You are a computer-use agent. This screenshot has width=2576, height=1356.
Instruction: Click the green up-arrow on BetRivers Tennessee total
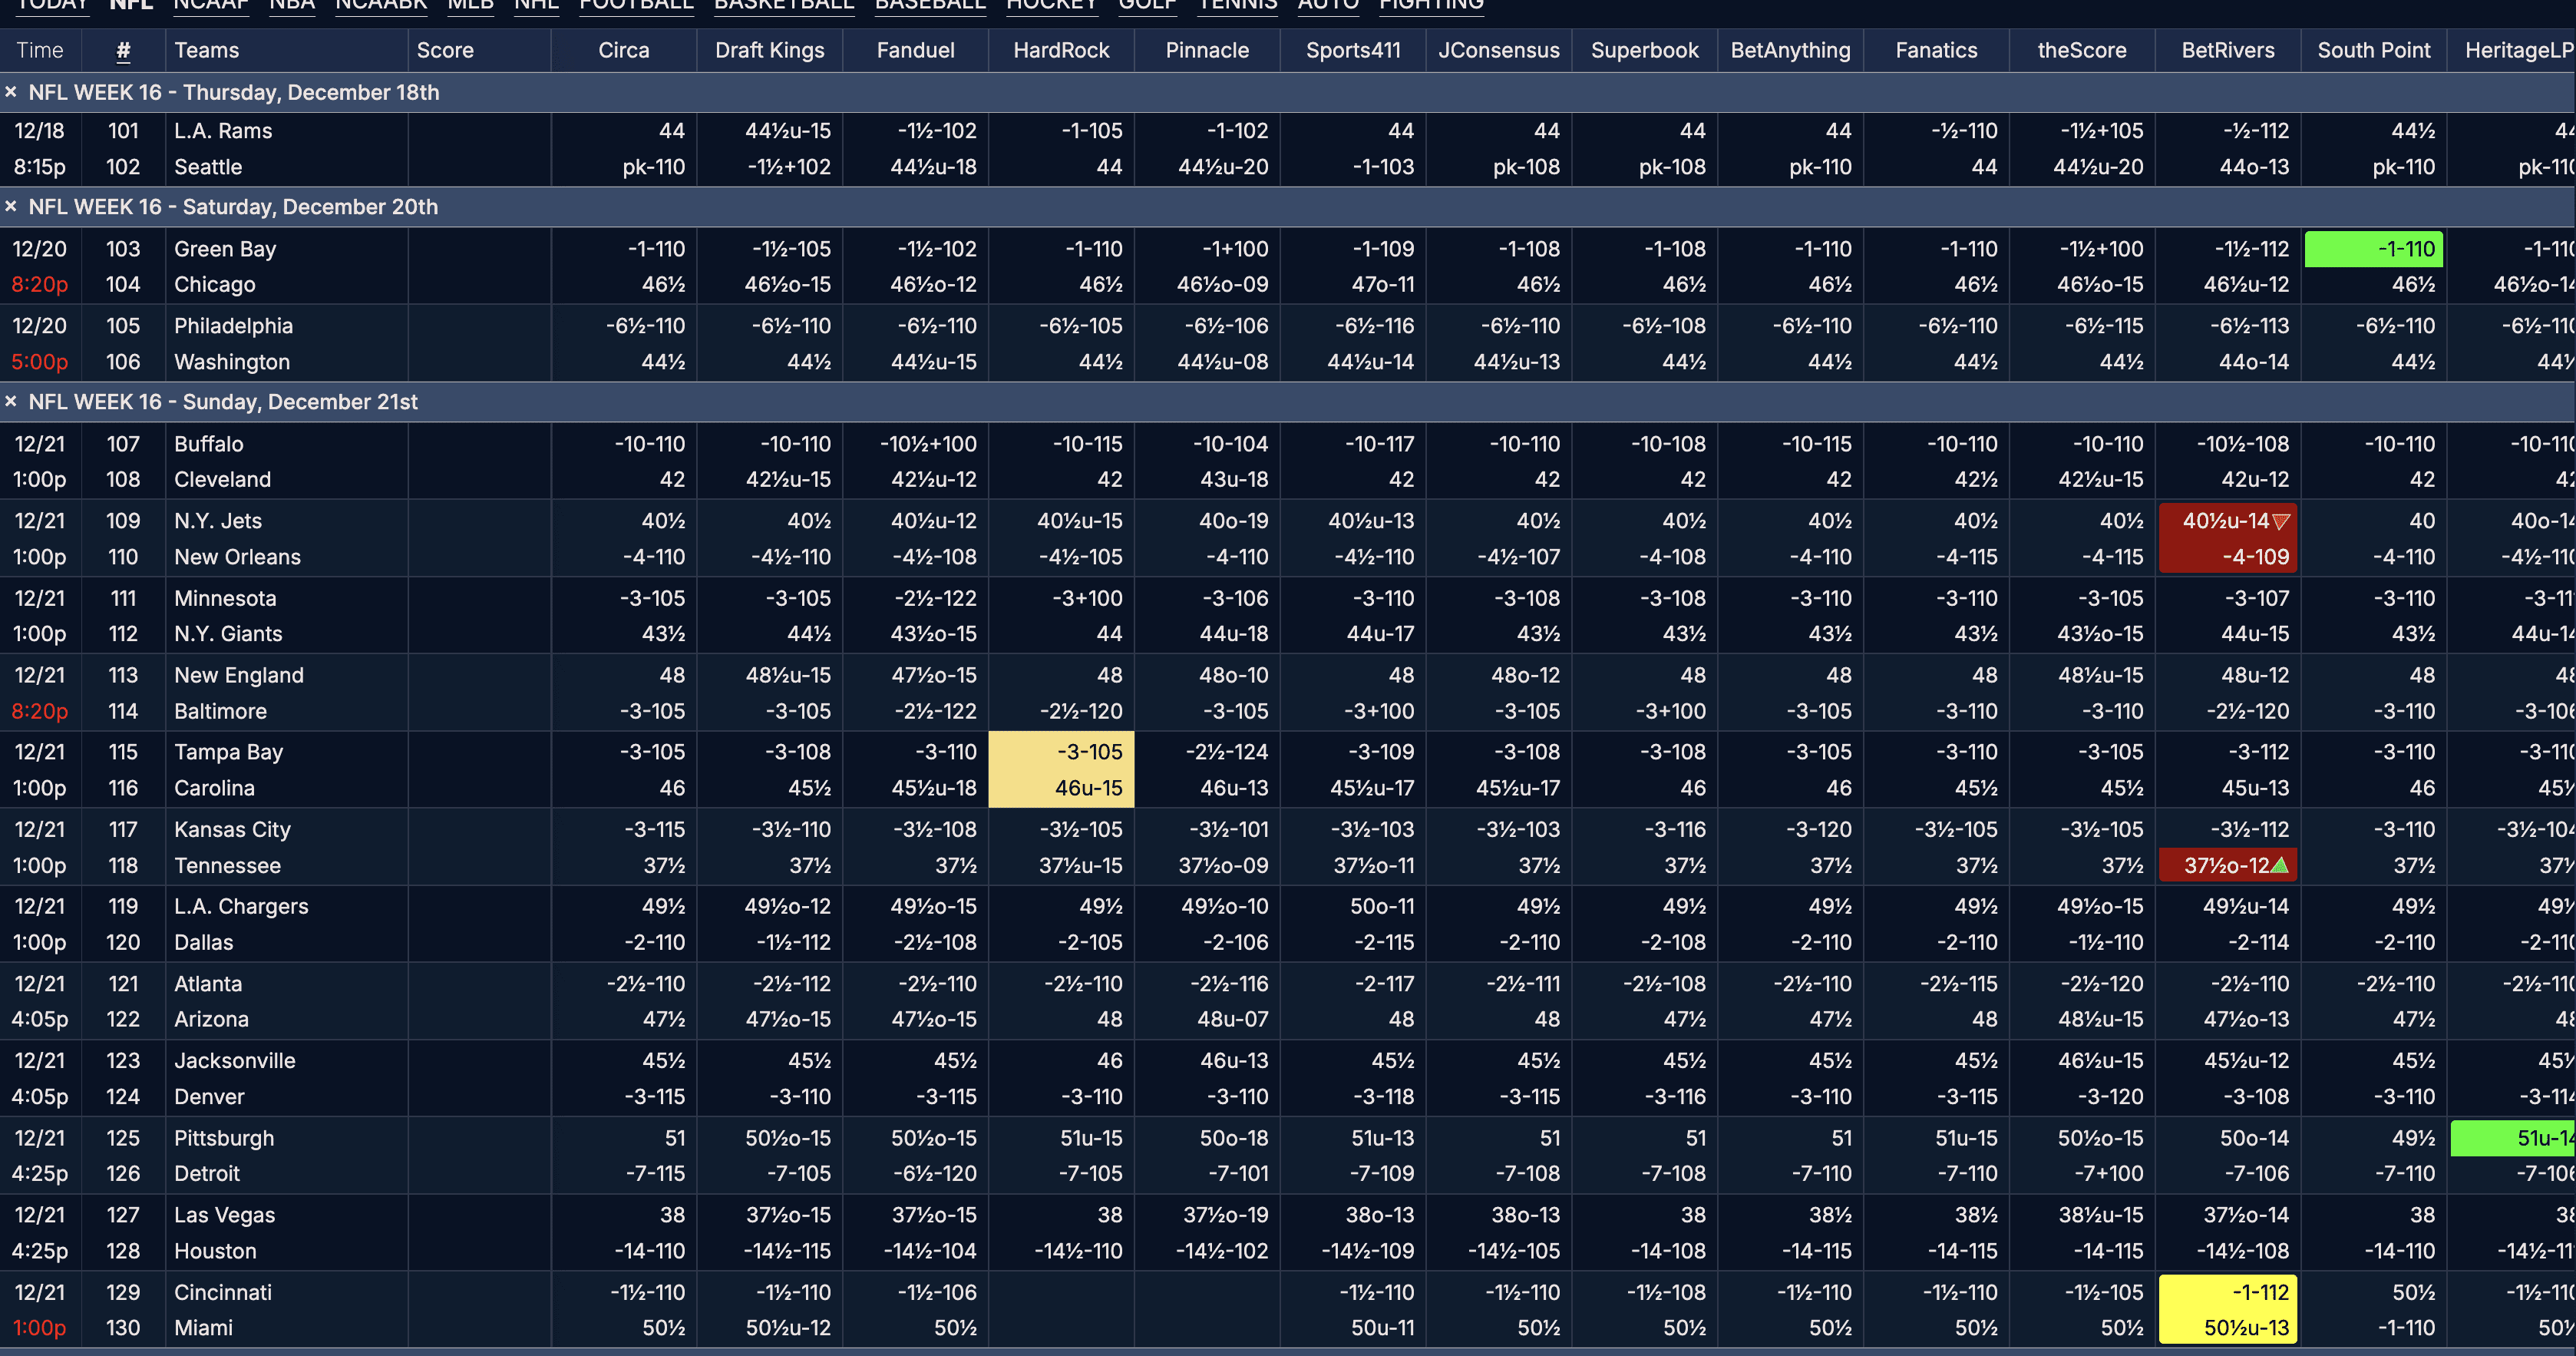coord(2279,865)
